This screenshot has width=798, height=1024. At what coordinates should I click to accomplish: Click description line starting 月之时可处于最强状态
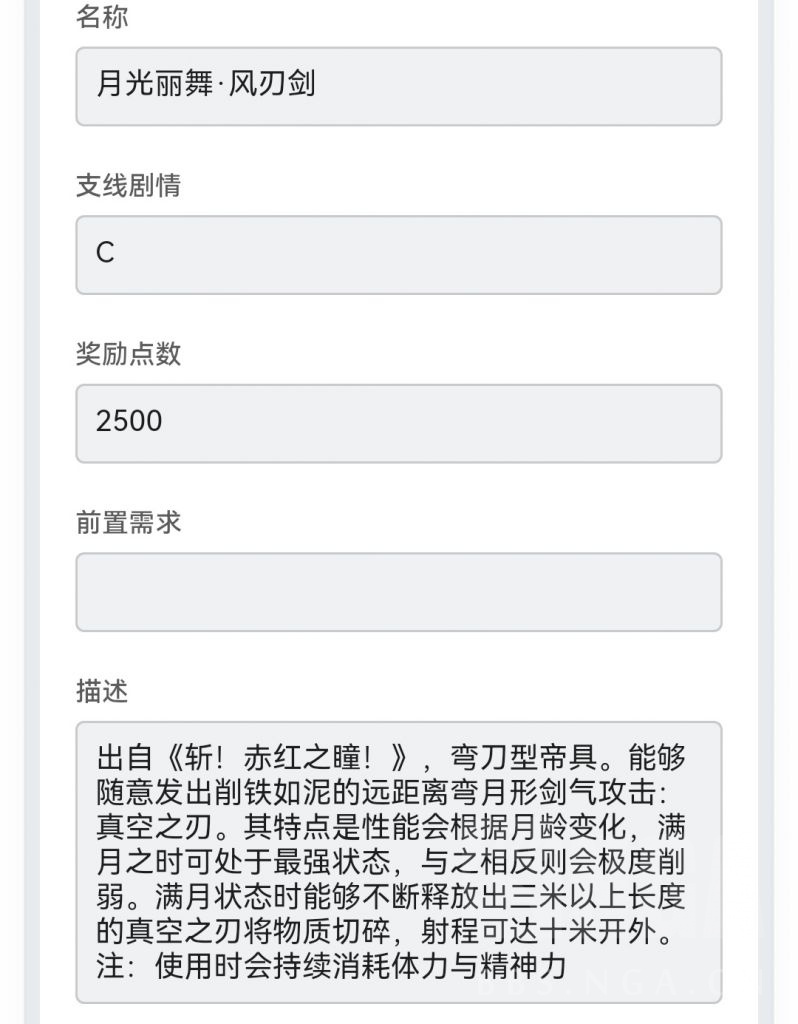click(391, 861)
